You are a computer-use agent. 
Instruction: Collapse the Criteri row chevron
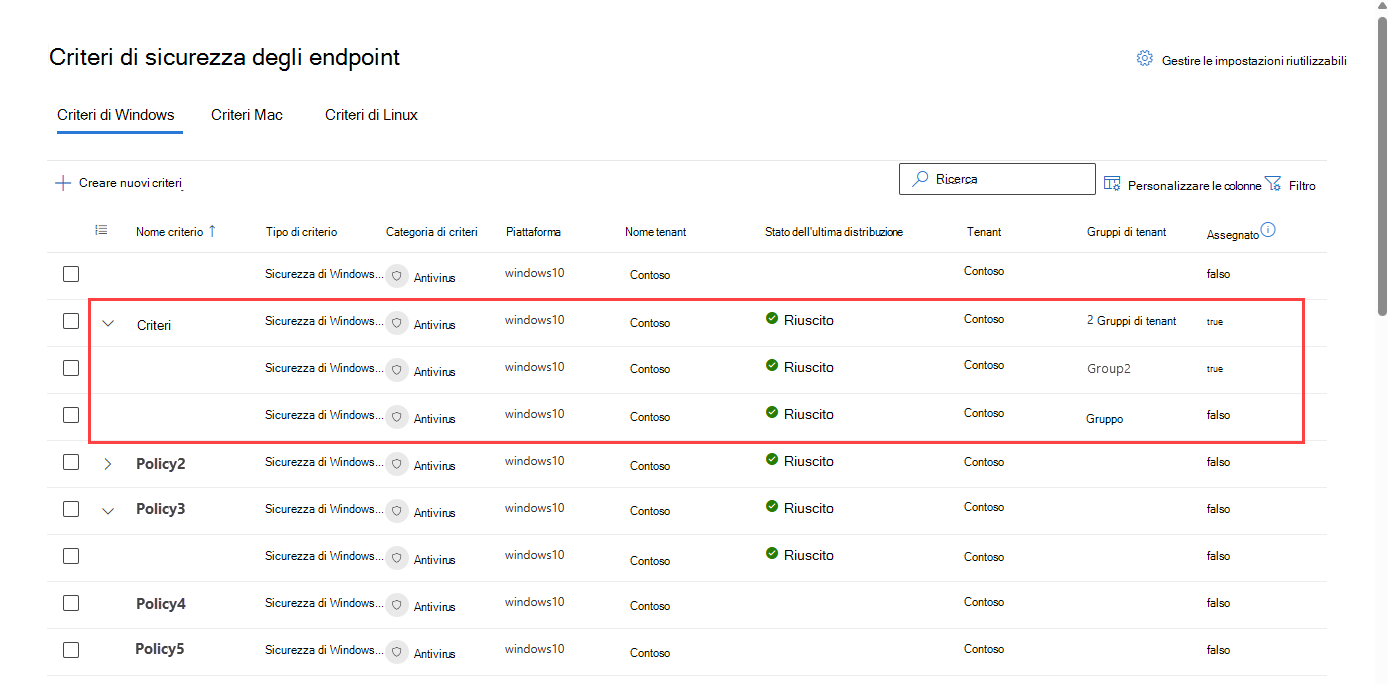coord(109,323)
